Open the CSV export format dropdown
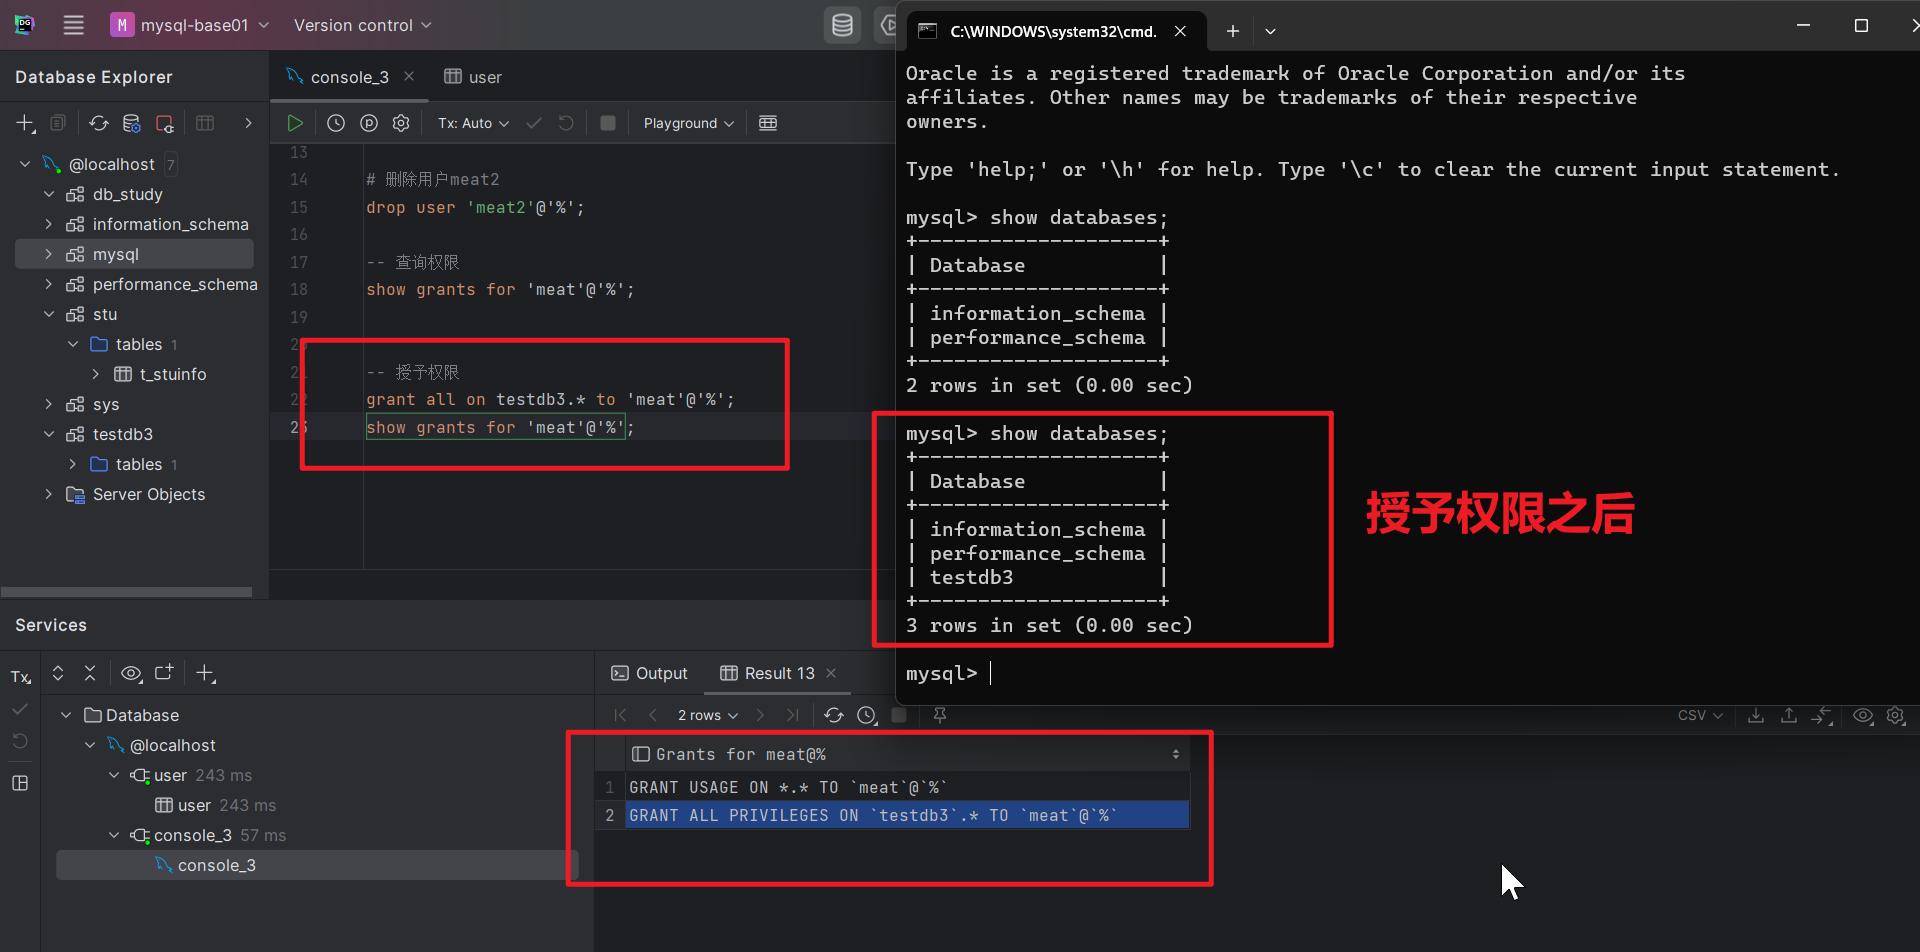This screenshot has width=1920, height=952. (x=1700, y=715)
